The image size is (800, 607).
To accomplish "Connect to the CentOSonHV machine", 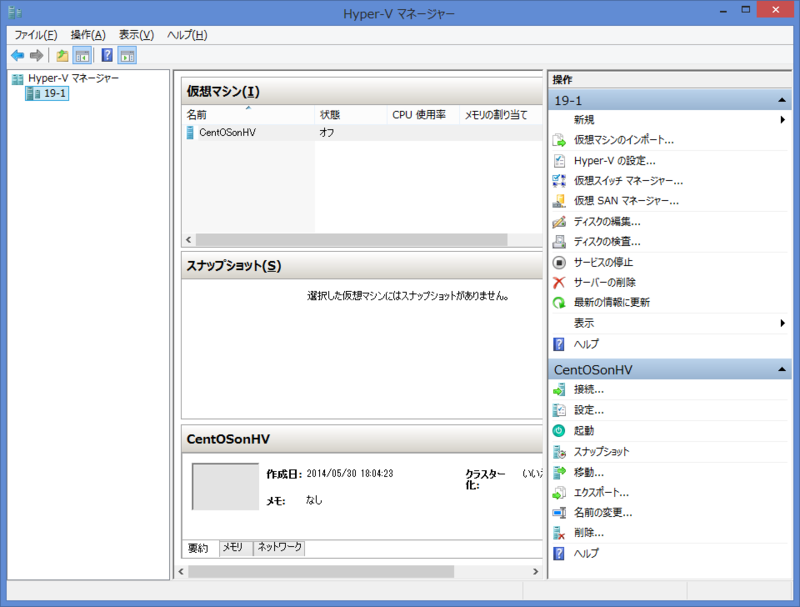I will (x=585, y=389).
